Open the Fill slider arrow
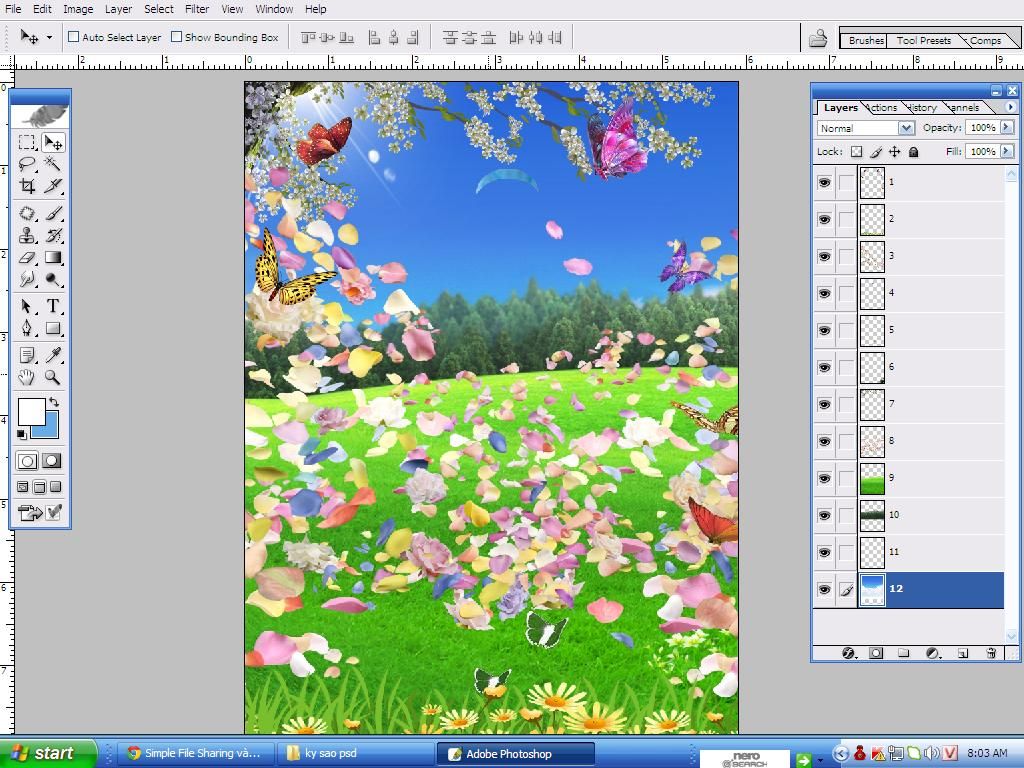The height and width of the screenshot is (768, 1024). [1006, 152]
